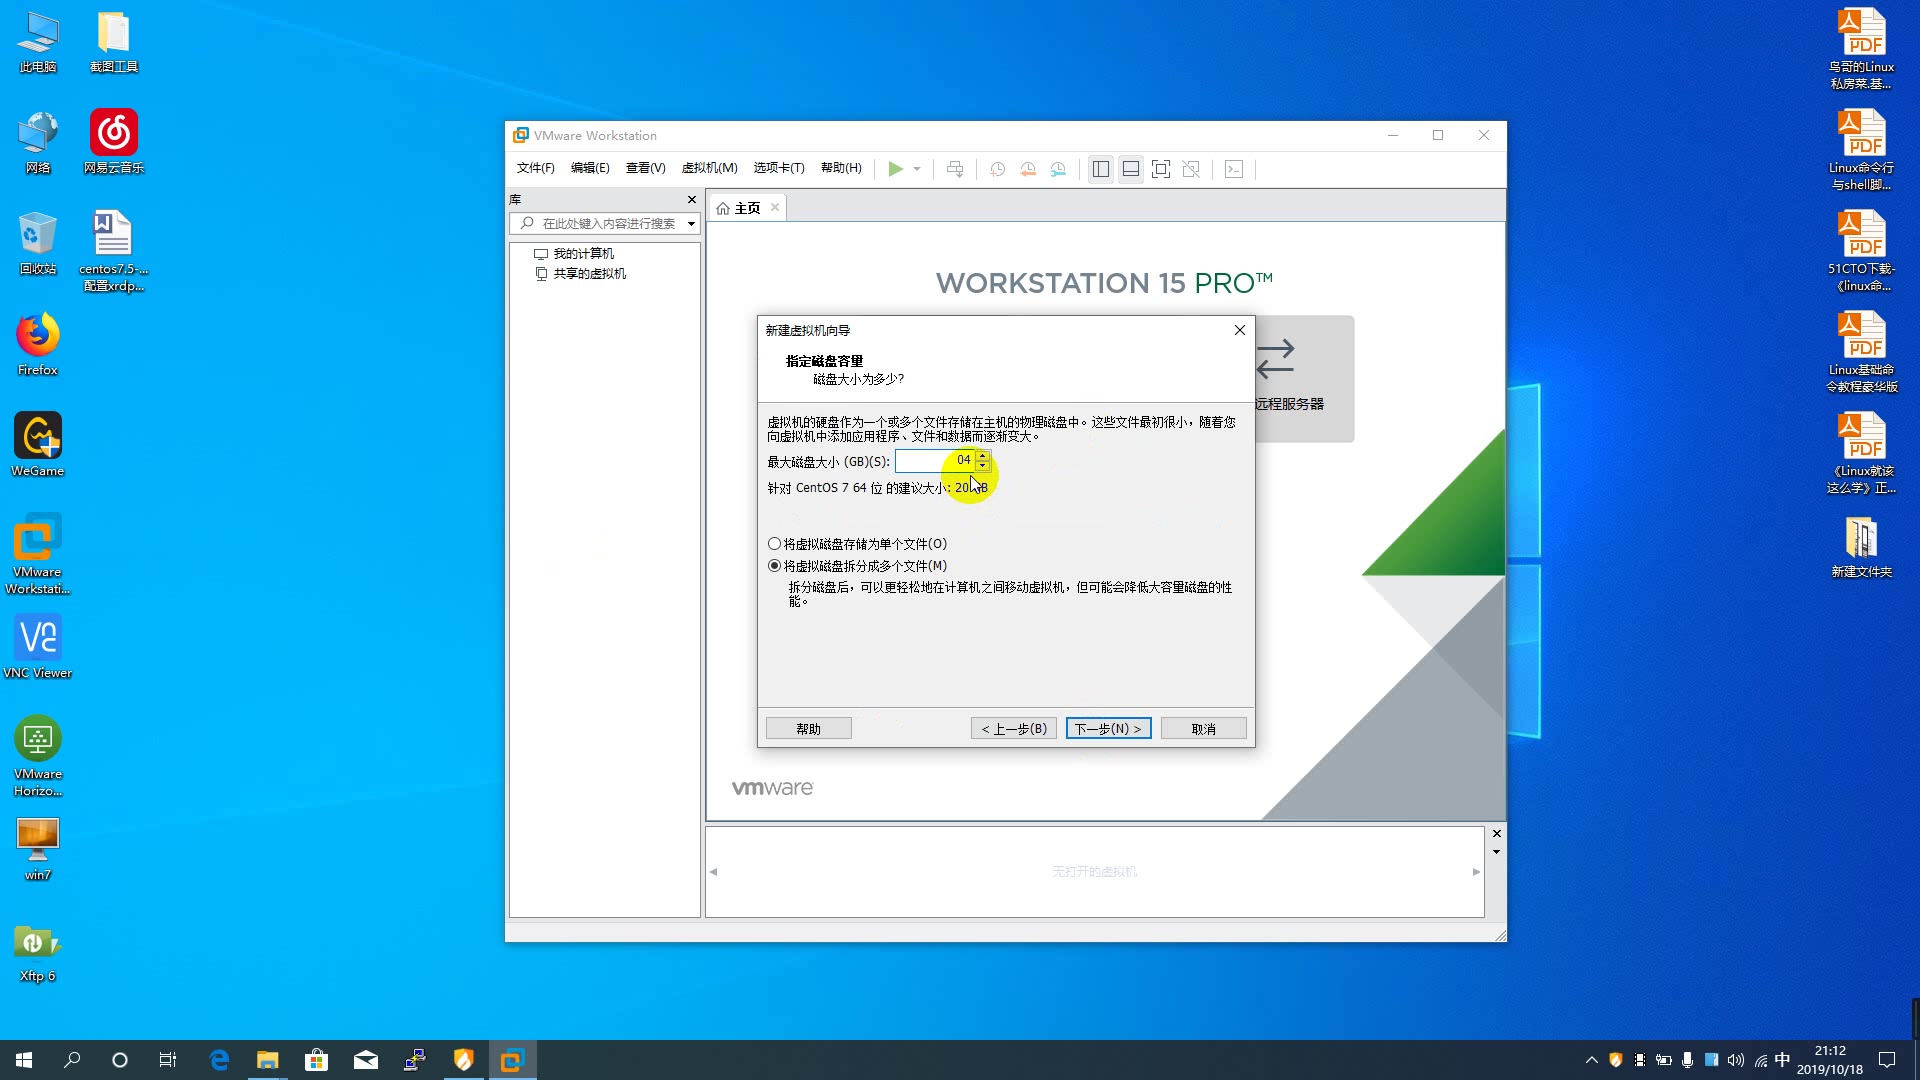Open the 虚拟机(M) menu
This screenshot has height=1080, width=1920.
pos(709,168)
